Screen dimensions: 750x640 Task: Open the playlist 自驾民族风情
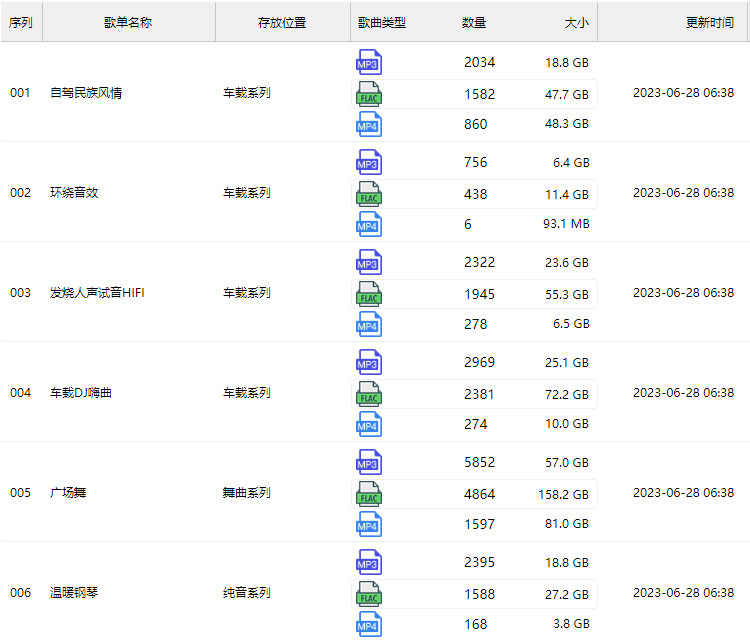coord(86,93)
